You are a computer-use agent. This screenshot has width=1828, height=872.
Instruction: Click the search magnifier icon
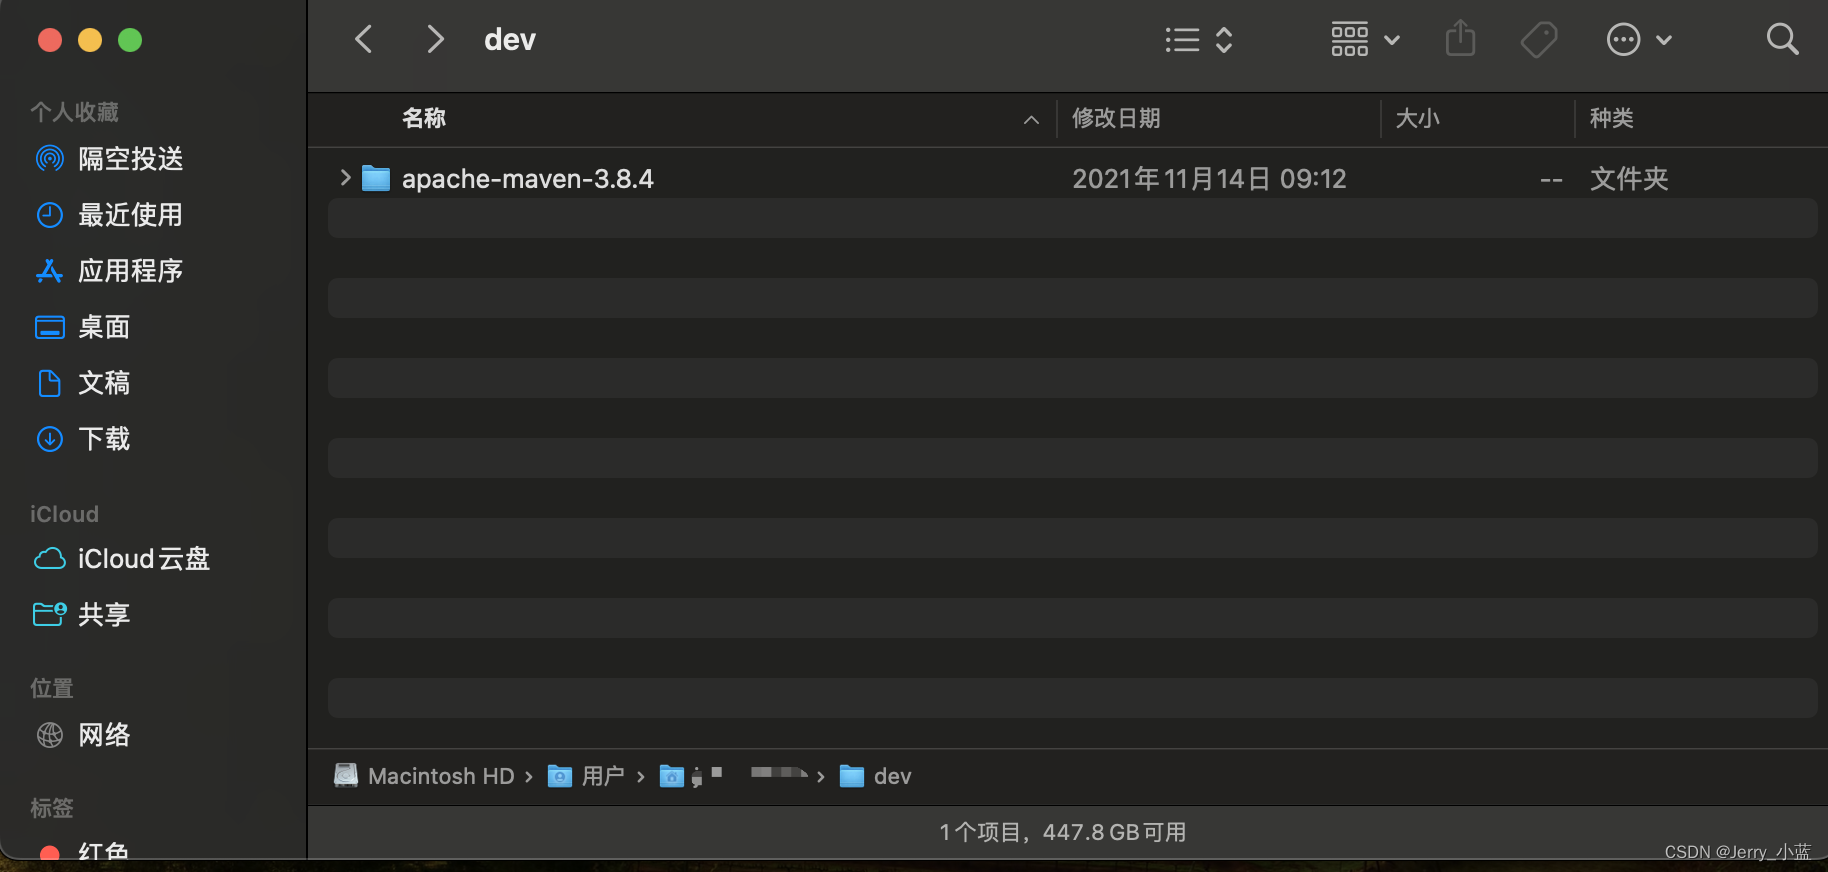(1782, 39)
